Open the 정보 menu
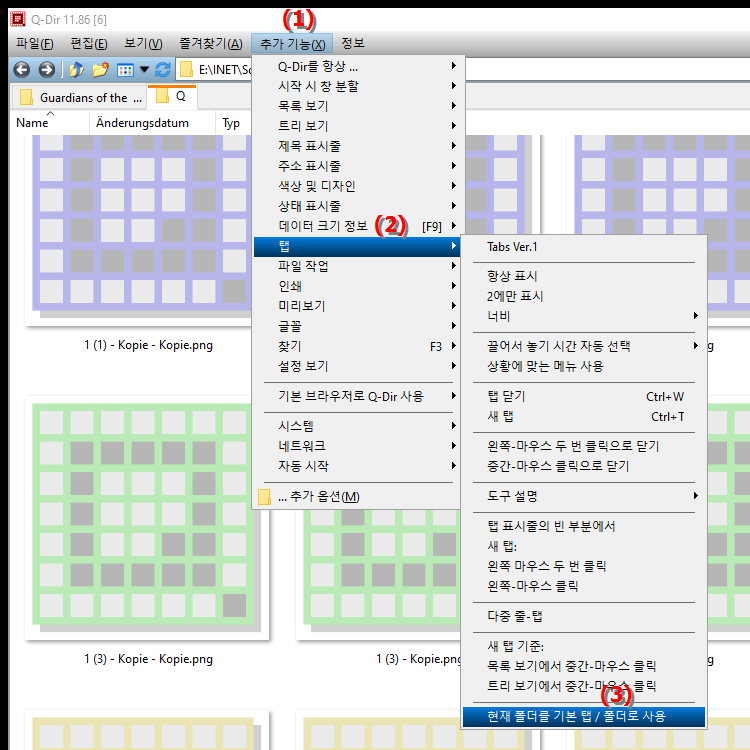Viewport: 750px width, 750px height. [x=353, y=44]
